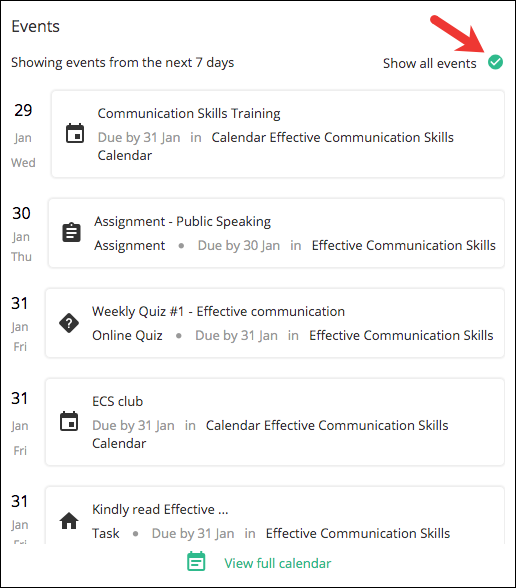Open the Kindly read Effective ... task
This screenshot has width=516, height=588.
160,509
